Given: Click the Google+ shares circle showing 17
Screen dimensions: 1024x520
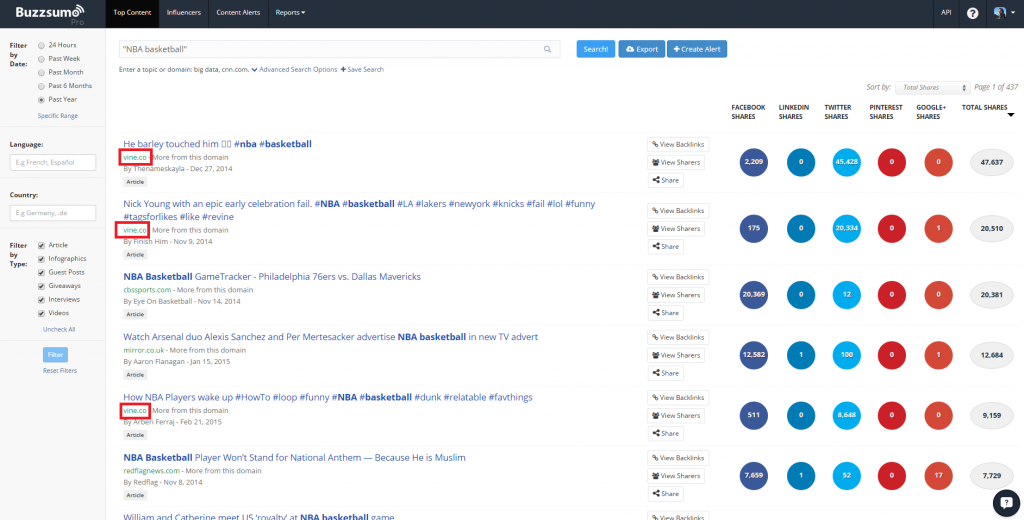Looking at the screenshot, I should click(938, 476).
